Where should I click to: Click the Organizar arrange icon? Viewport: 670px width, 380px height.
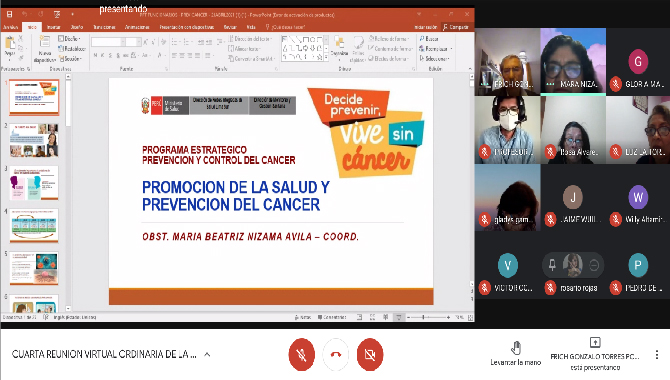tap(339, 46)
